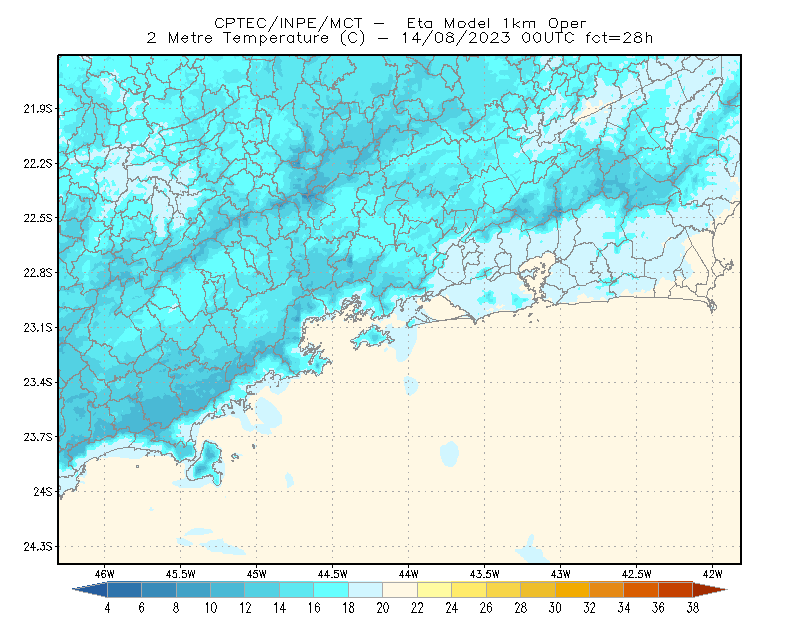
Task: Click the '43.5W' longitude label
Action: tap(485, 574)
